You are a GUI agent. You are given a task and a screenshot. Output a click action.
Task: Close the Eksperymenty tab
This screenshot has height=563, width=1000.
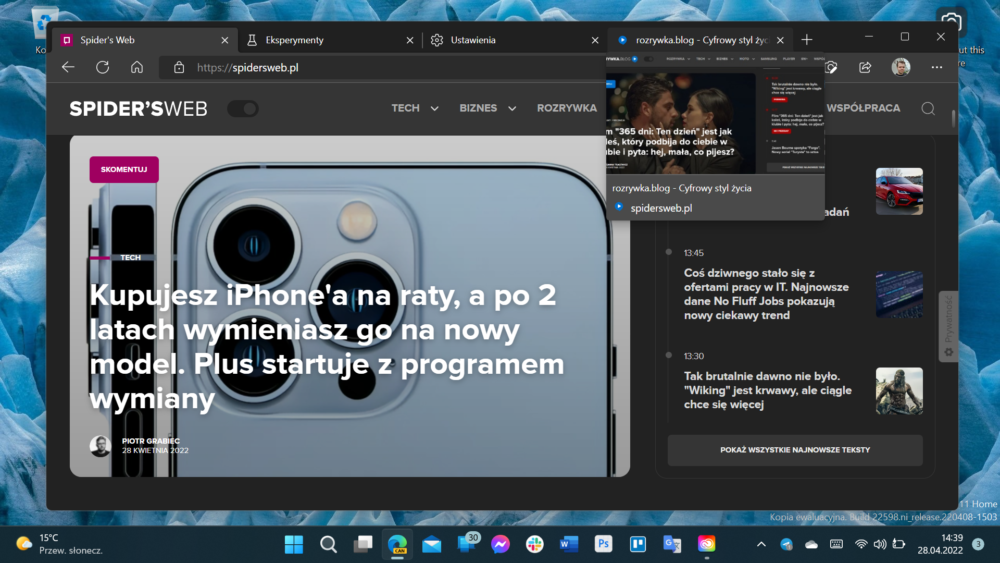(409, 40)
